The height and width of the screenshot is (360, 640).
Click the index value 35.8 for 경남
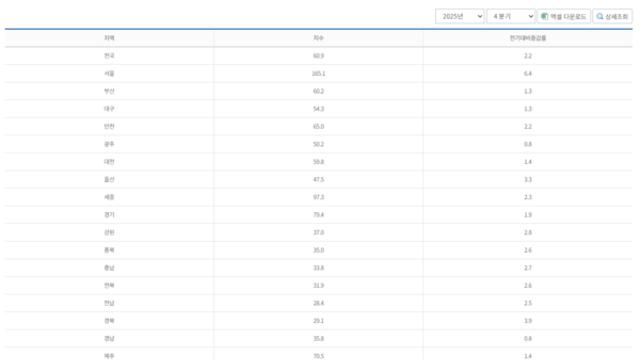click(x=318, y=338)
